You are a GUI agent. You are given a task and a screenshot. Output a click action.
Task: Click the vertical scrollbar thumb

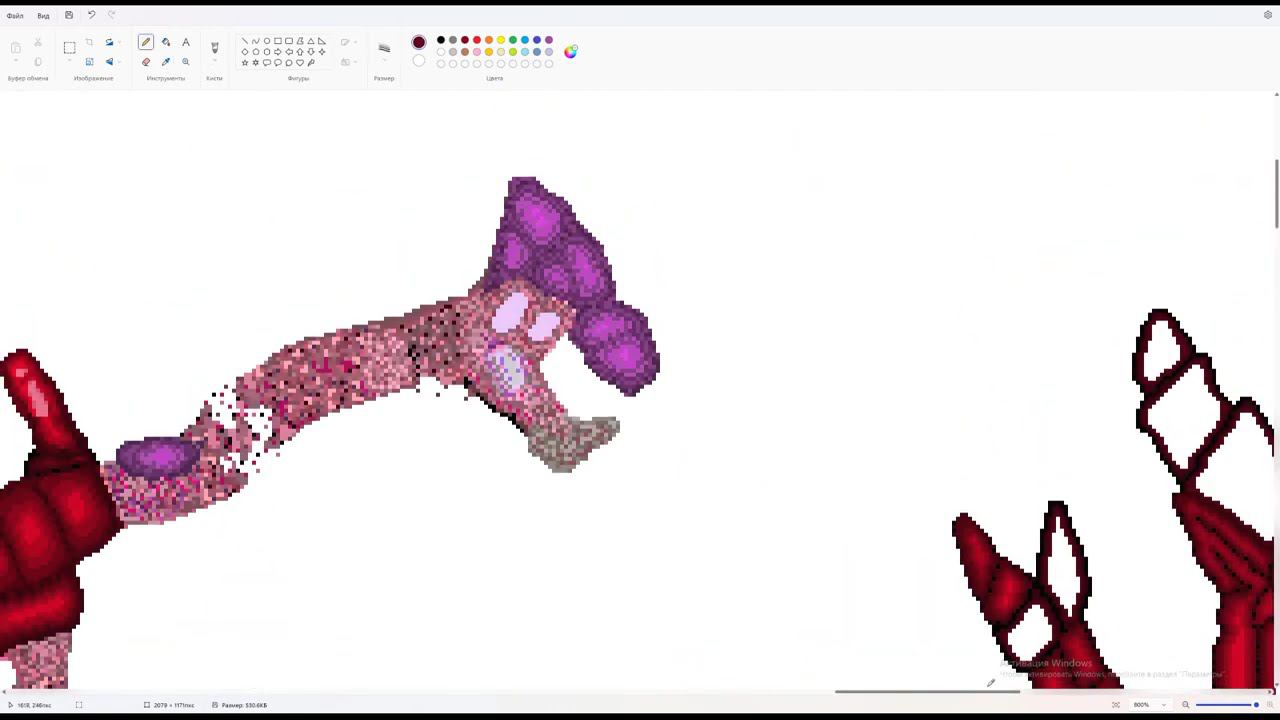click(1276, 194)
